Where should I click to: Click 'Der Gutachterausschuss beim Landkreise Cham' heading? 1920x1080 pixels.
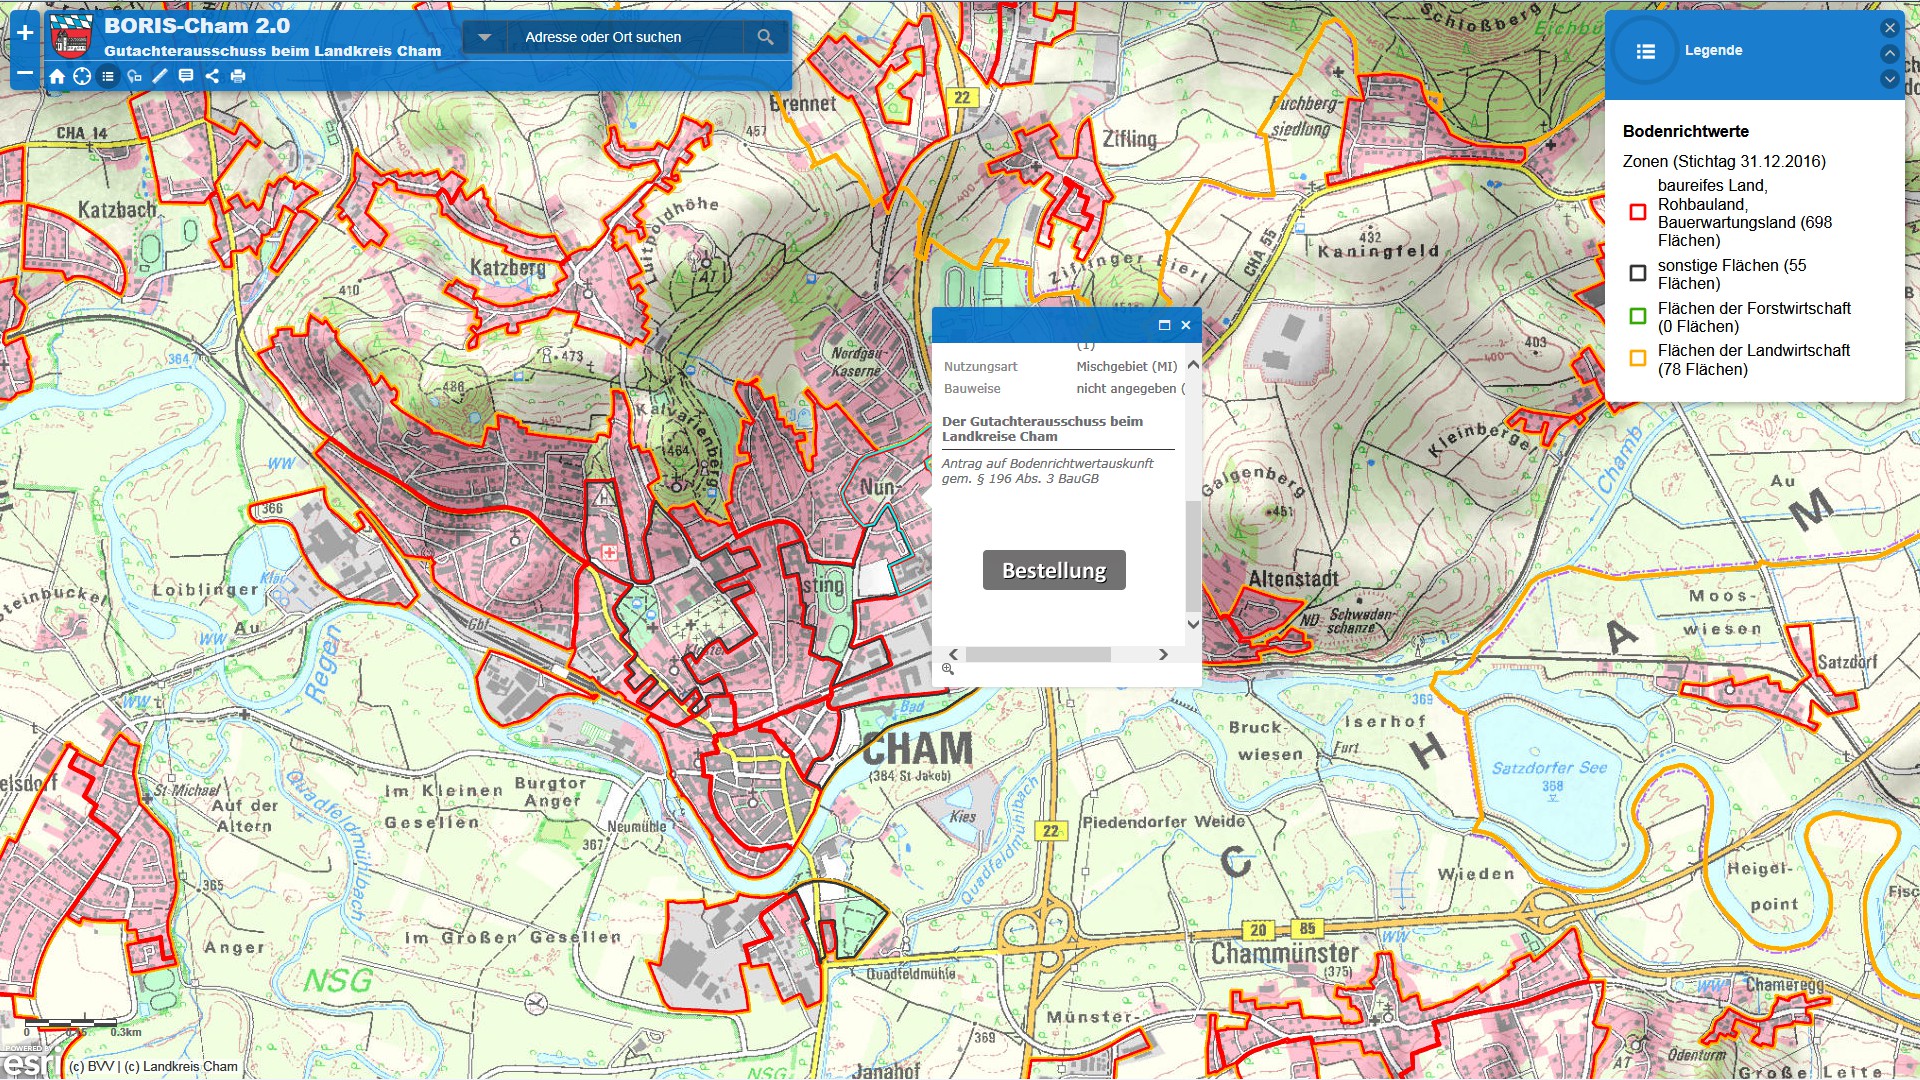pyautogui.click(x=1042, y=428)
